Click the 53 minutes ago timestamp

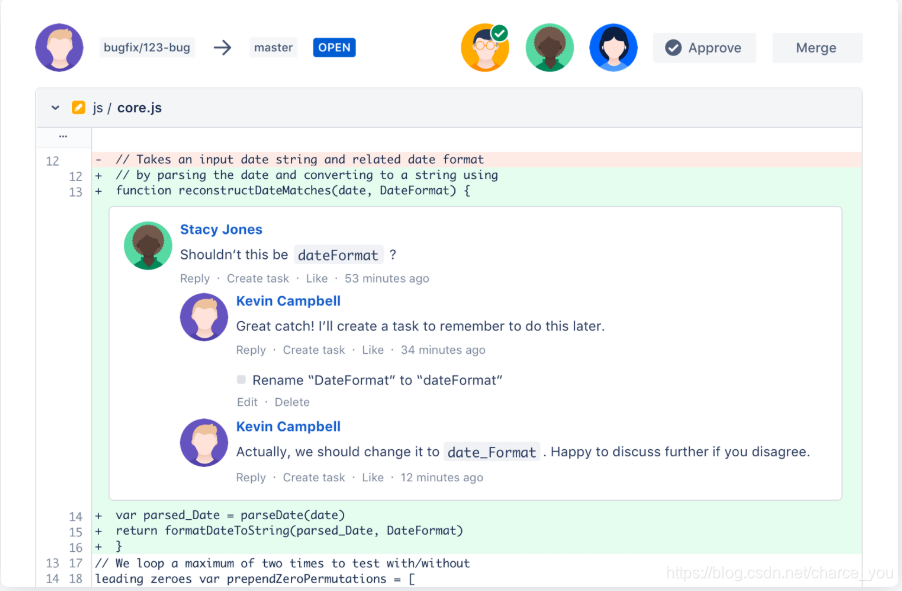[x=387, y=279]
